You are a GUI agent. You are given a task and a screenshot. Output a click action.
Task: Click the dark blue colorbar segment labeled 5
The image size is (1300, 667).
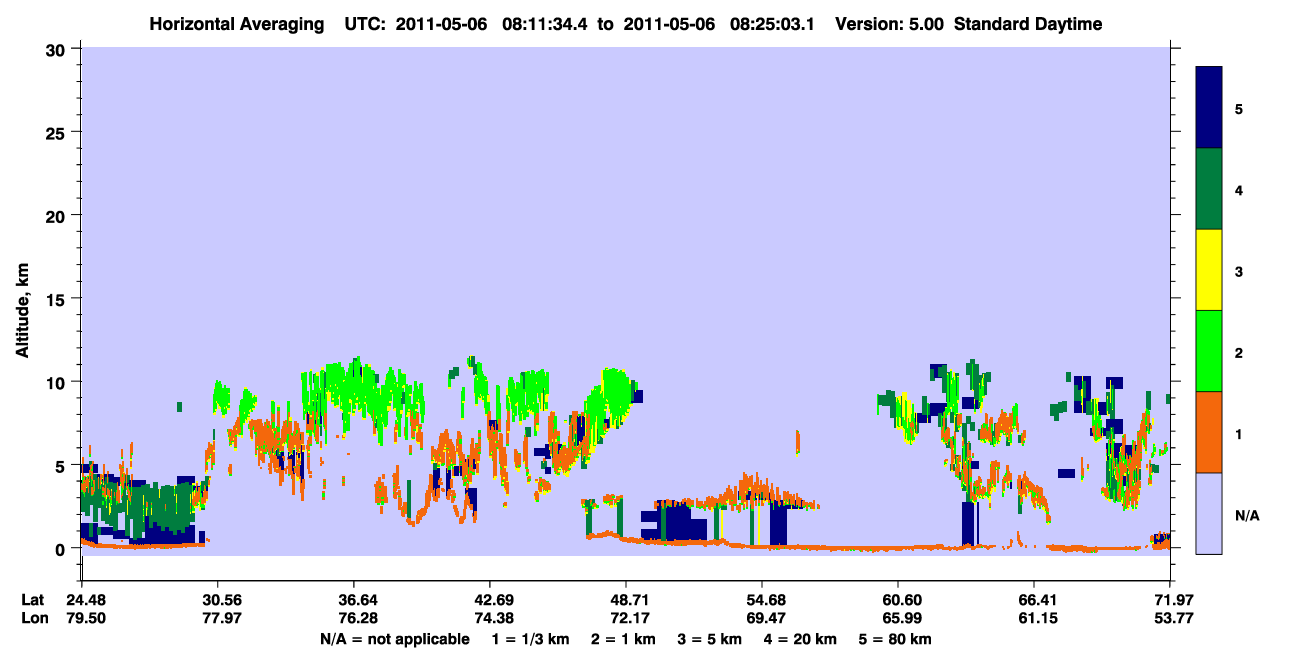[1209, 108]
